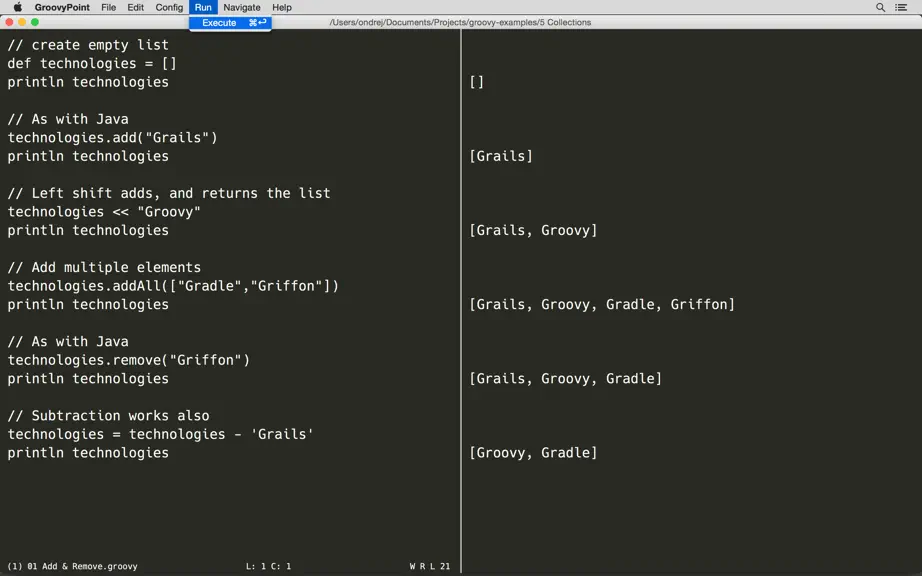Open the Help menu

(282, 7)
